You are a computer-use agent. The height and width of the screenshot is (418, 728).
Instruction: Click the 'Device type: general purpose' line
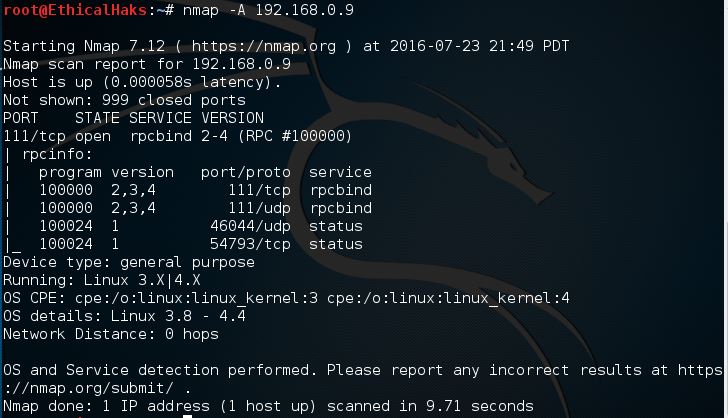pos(129,262)
